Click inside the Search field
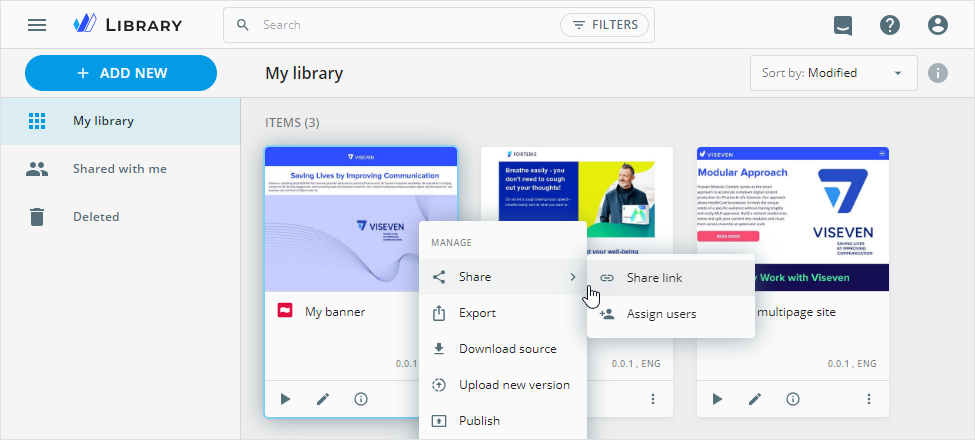Image resolution: width=975 pixels, height=440 pixels. (x=400, y=25)
